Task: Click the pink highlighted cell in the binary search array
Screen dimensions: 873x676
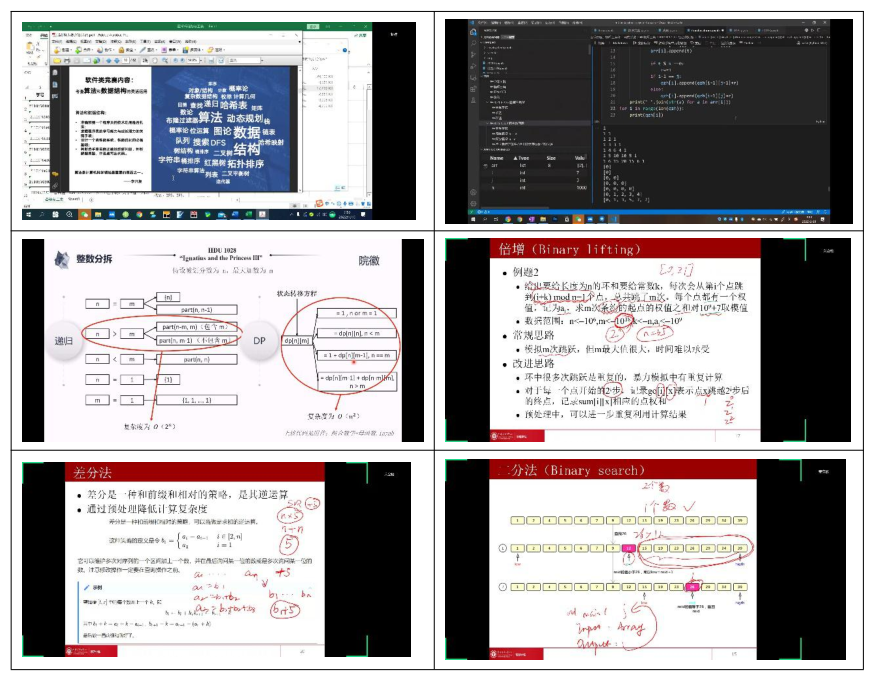Action: 630,549
